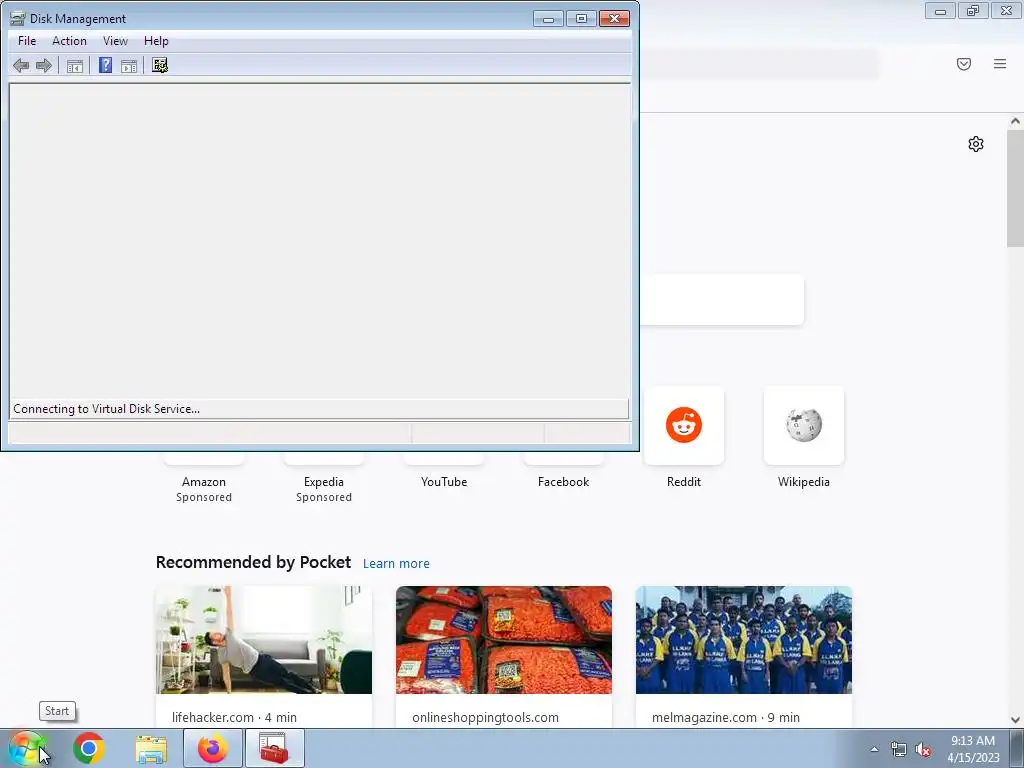The height and width of the screenshot is (768, 1024).
Task: Restore down the Firefox window
Action: coord(973,10)
